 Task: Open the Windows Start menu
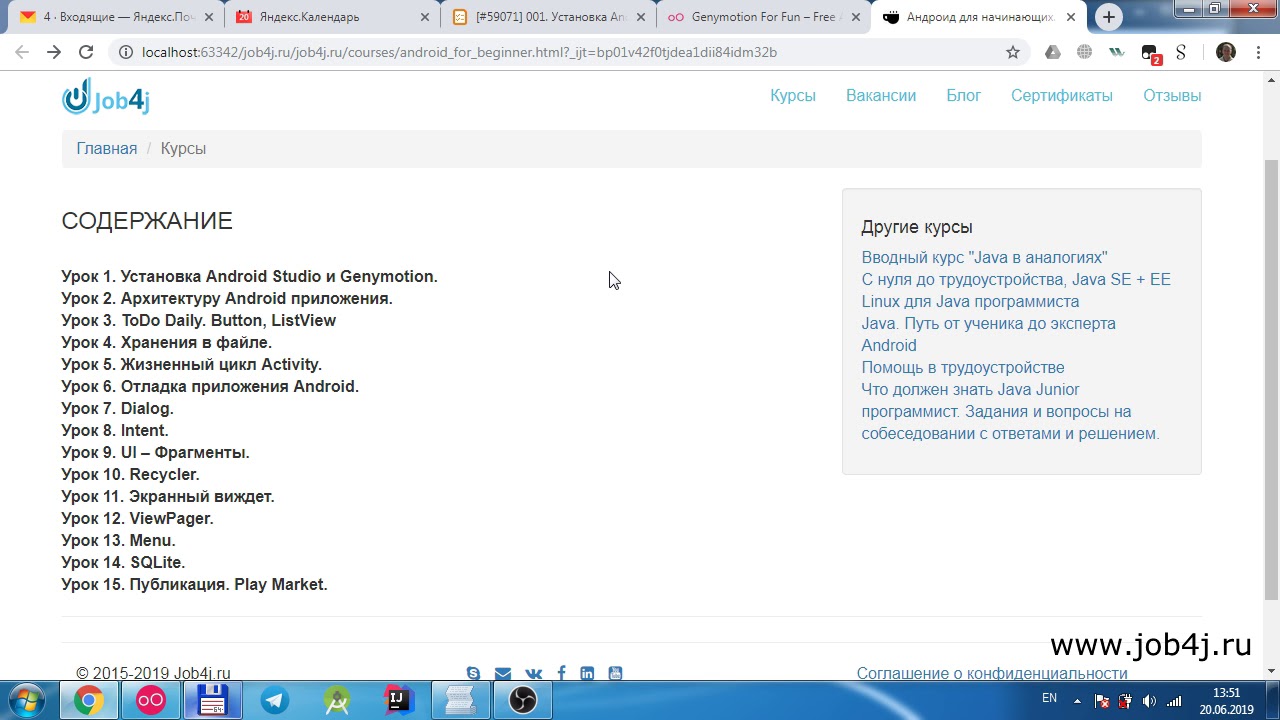[27, 700]
